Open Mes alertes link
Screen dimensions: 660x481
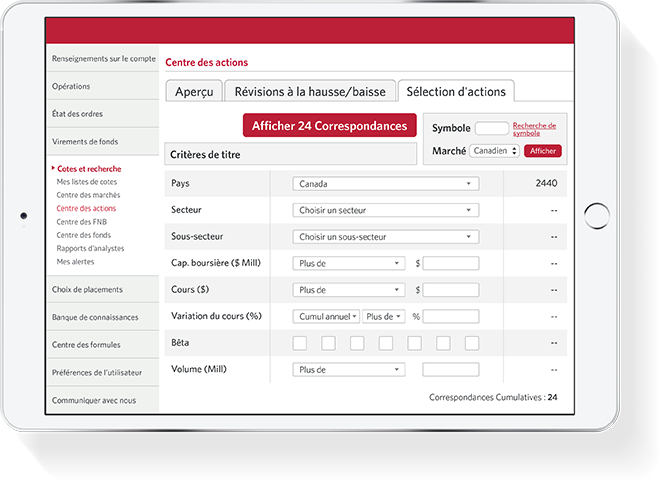click(75, 262)
